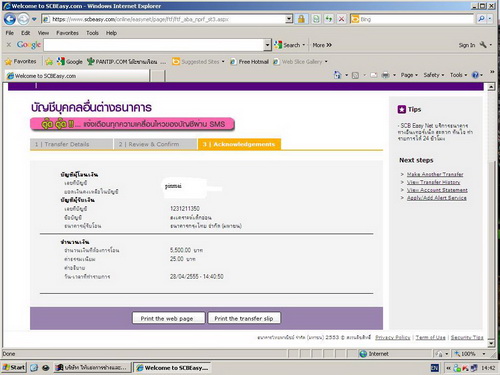The image size is (500, 375).
Task: Open the Tools menu in menu bar
Action: pos(92,33)
